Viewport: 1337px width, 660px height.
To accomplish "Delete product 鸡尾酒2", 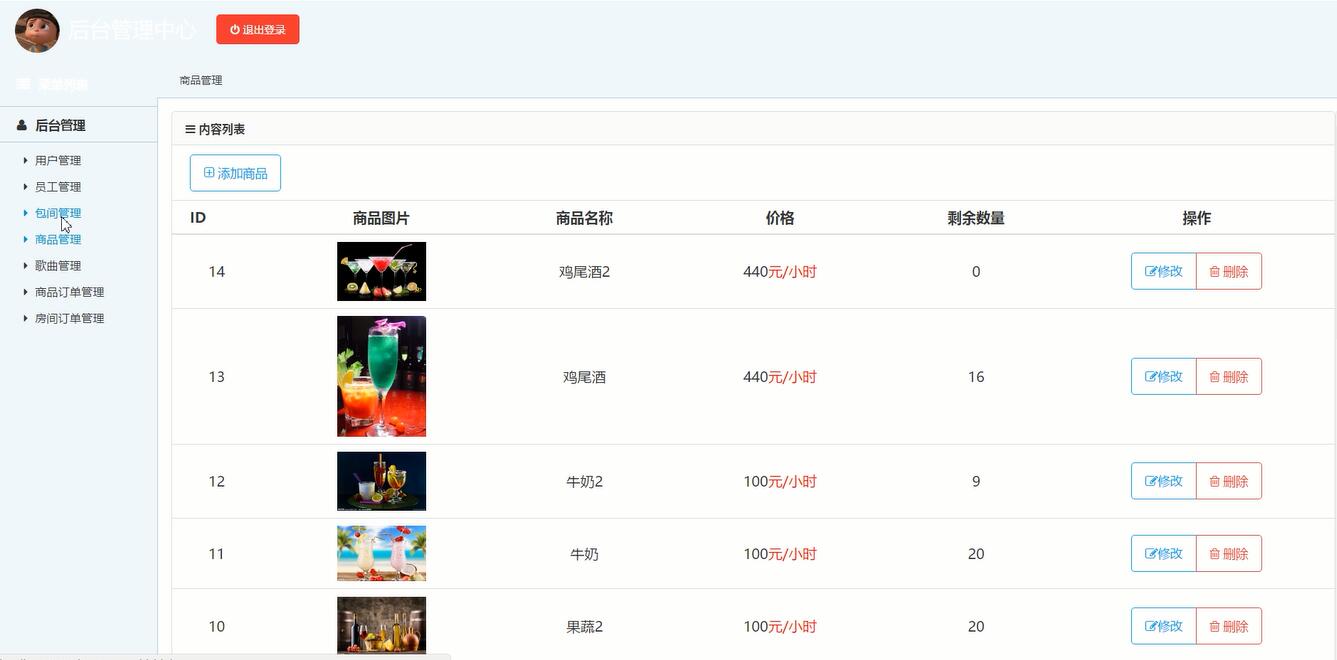I will (1229, 271).
